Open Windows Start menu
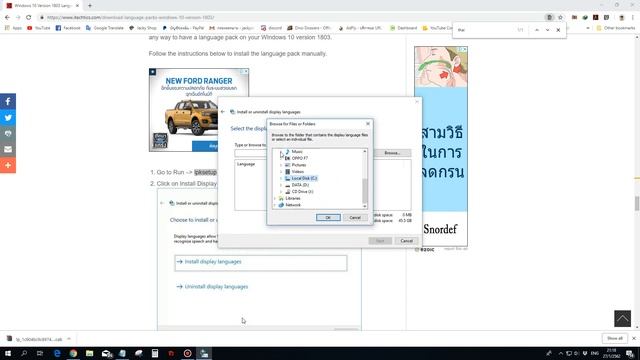The width and height of the screenshot is (640, 360). click(x=8, y=353)
